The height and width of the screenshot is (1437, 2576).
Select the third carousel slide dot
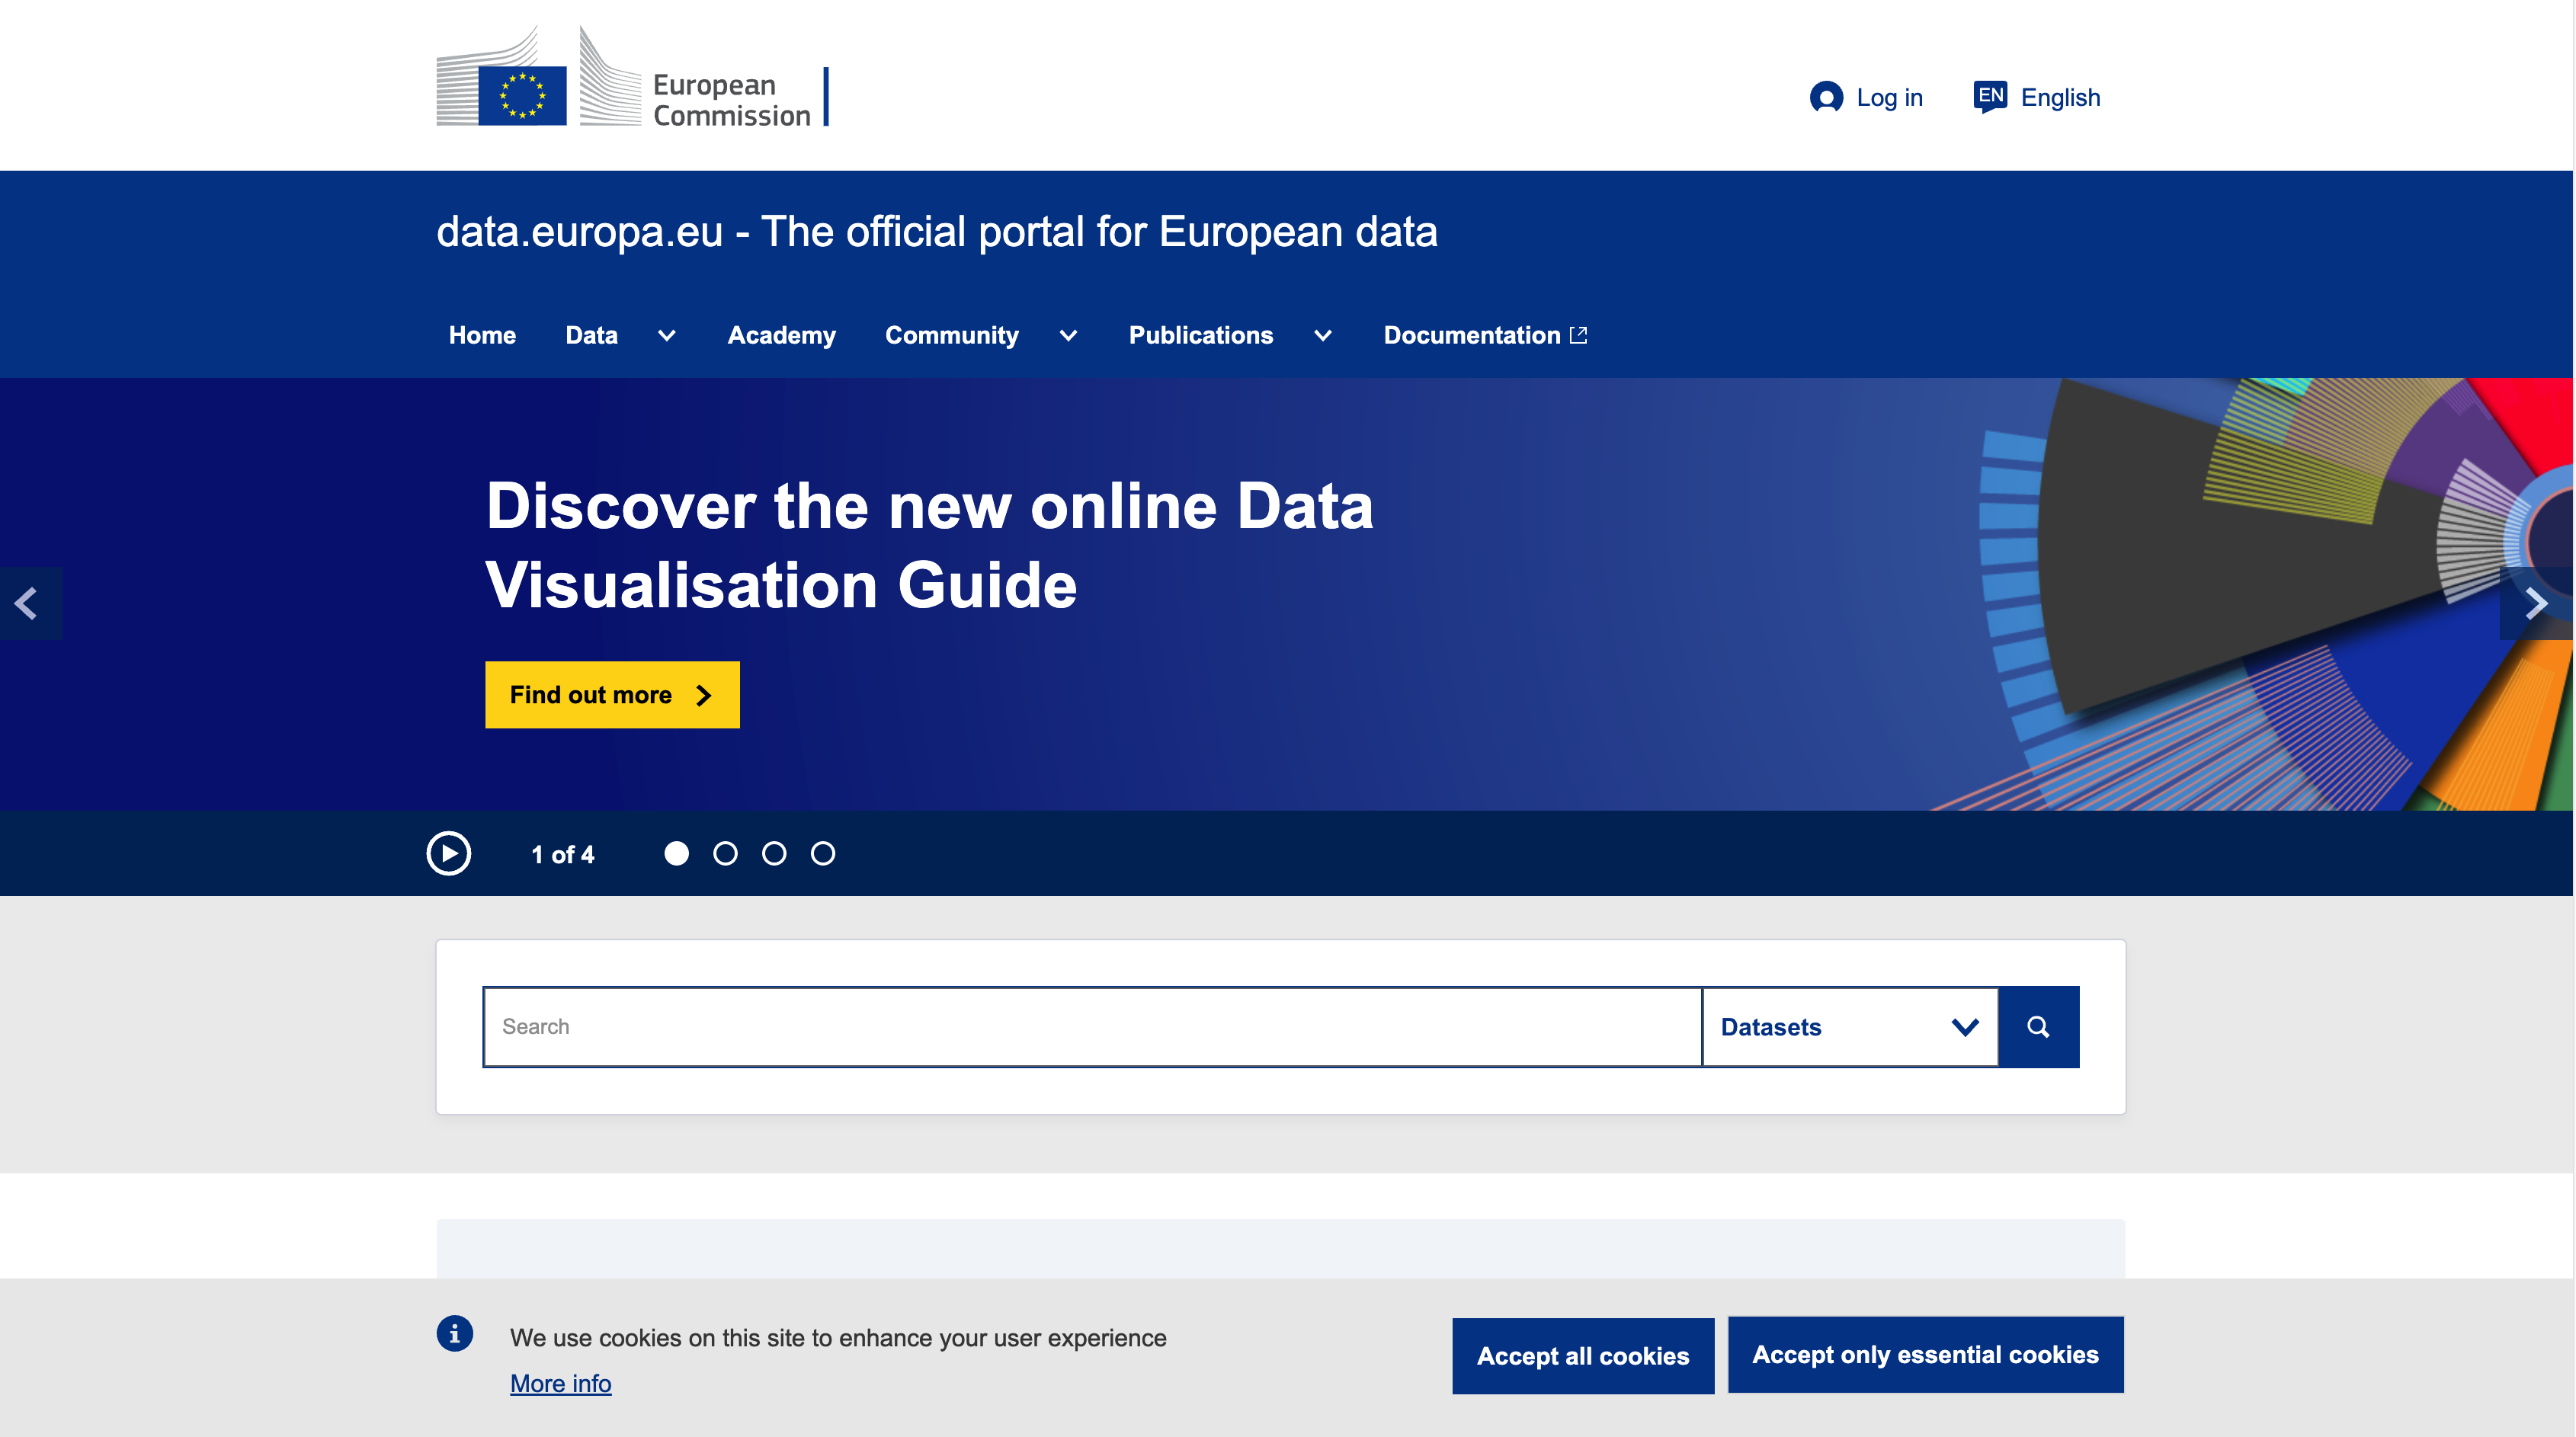click(x=774, y=853)
